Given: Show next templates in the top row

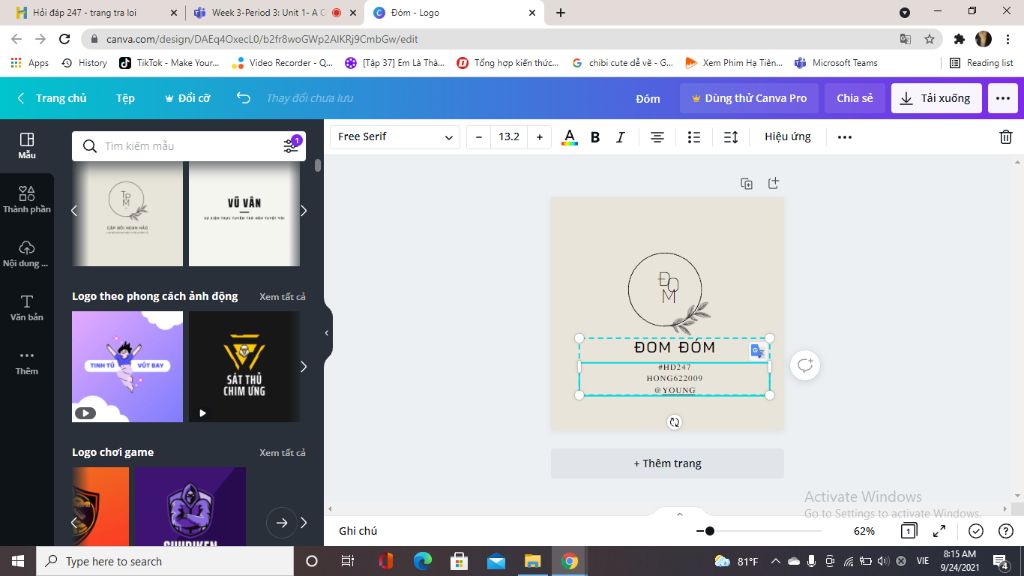Looking at the screenshot, I should coord(304,210).
